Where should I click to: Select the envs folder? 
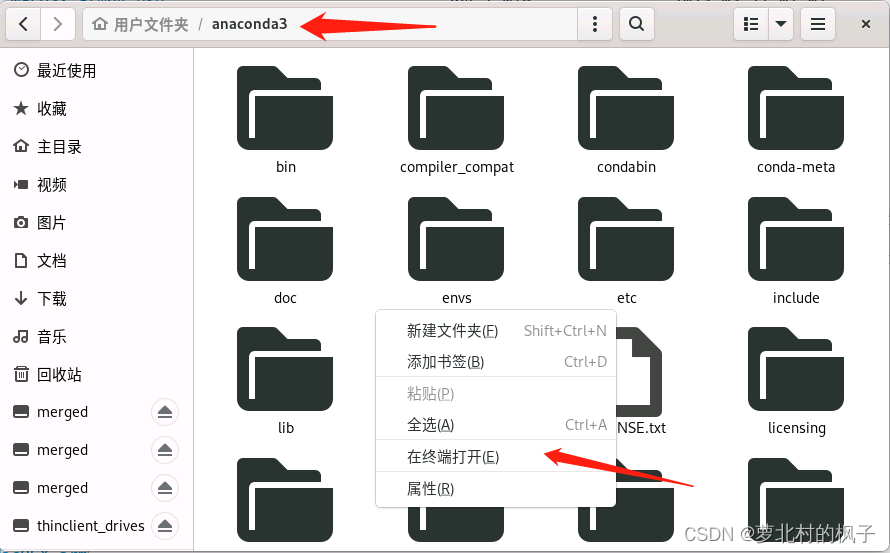(x=456, y=250)
